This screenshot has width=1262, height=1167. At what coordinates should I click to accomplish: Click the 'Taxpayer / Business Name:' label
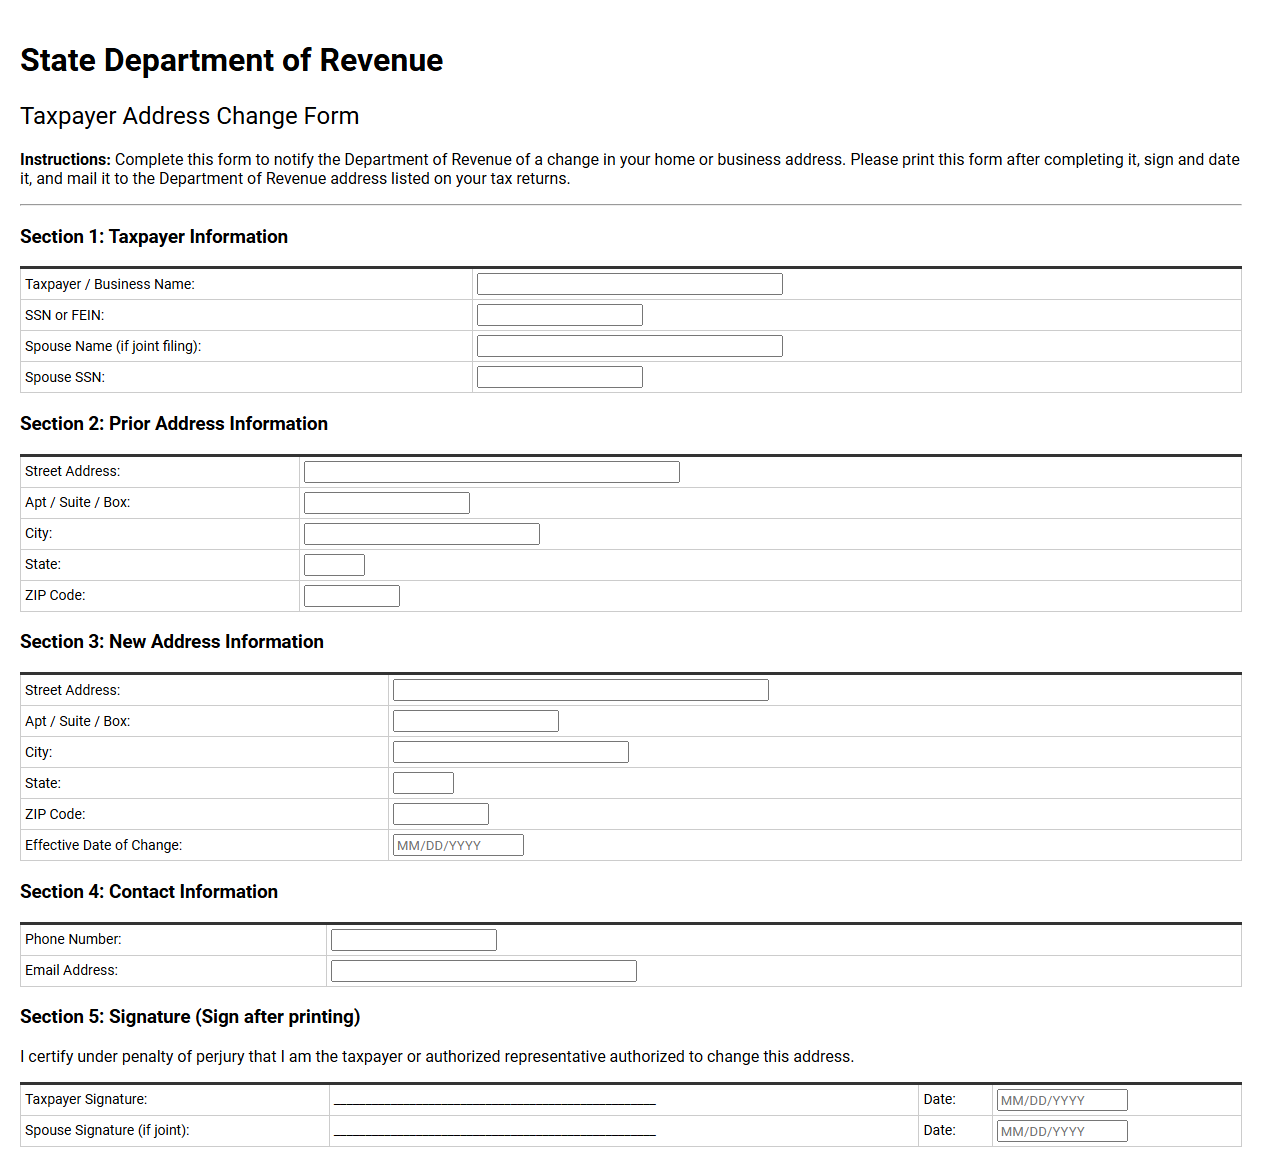pyautogui.click(x=110, y=284)
